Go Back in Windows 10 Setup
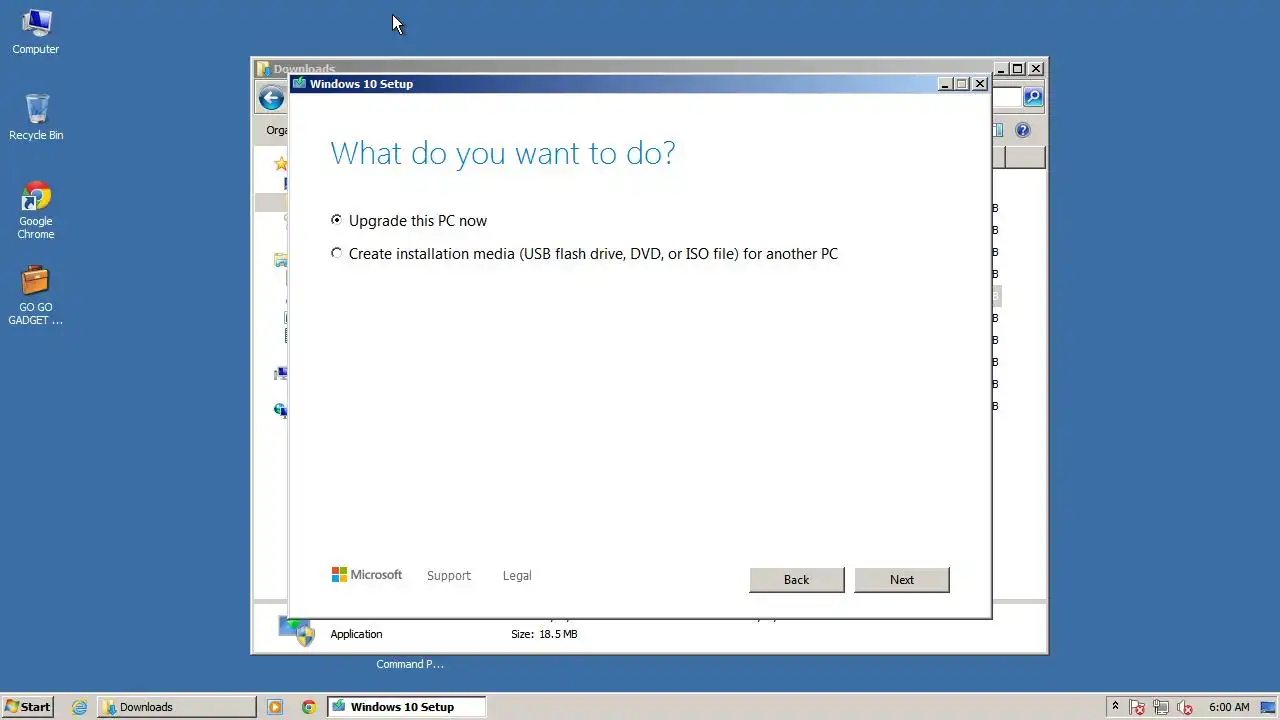This screenshot has height=720, width=1280. pyautogui.click(x=797, y=580)
